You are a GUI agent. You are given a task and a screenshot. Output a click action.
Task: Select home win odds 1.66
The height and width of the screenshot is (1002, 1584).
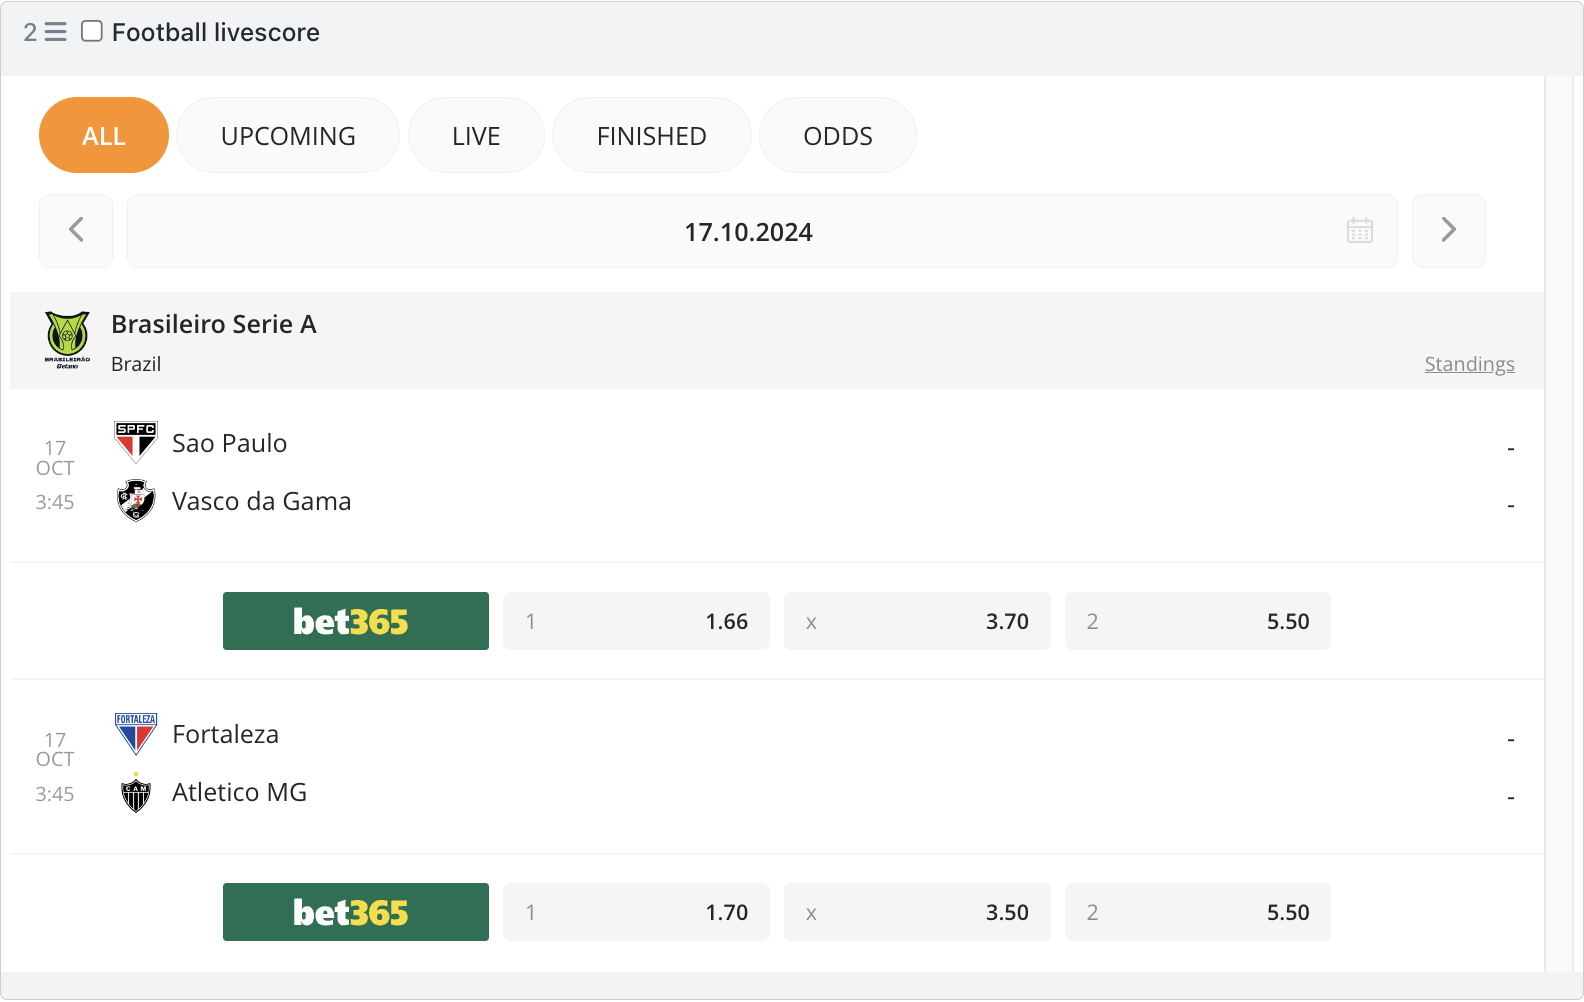pos(636,621)
